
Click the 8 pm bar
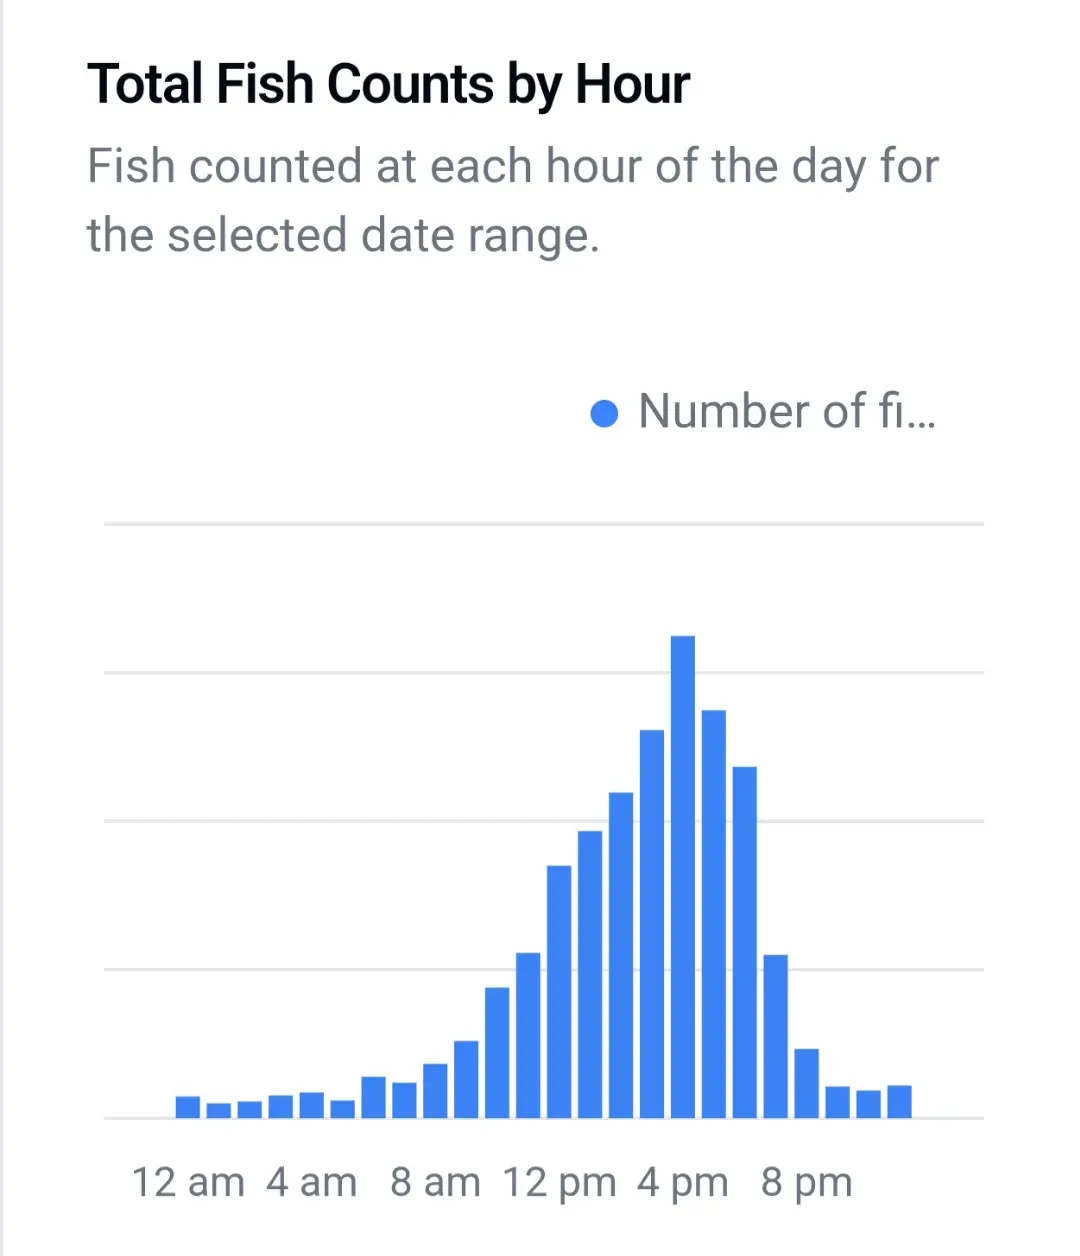(x=806, y=1082)
